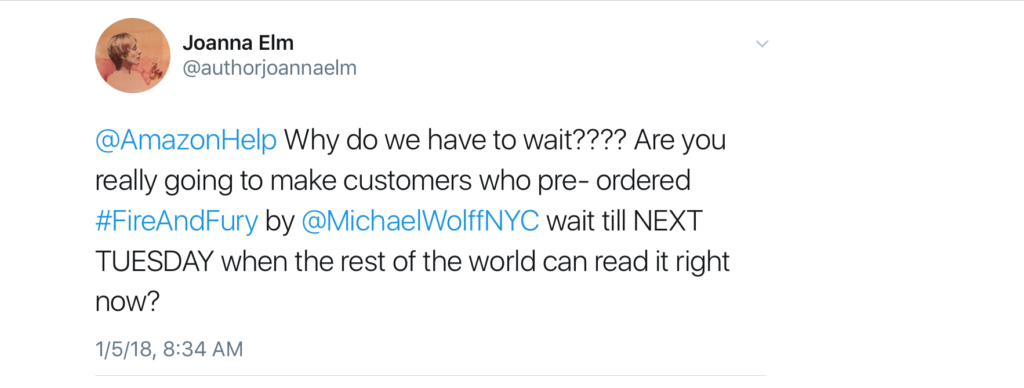Click the "pre- ordered" text

pos(613,182)
